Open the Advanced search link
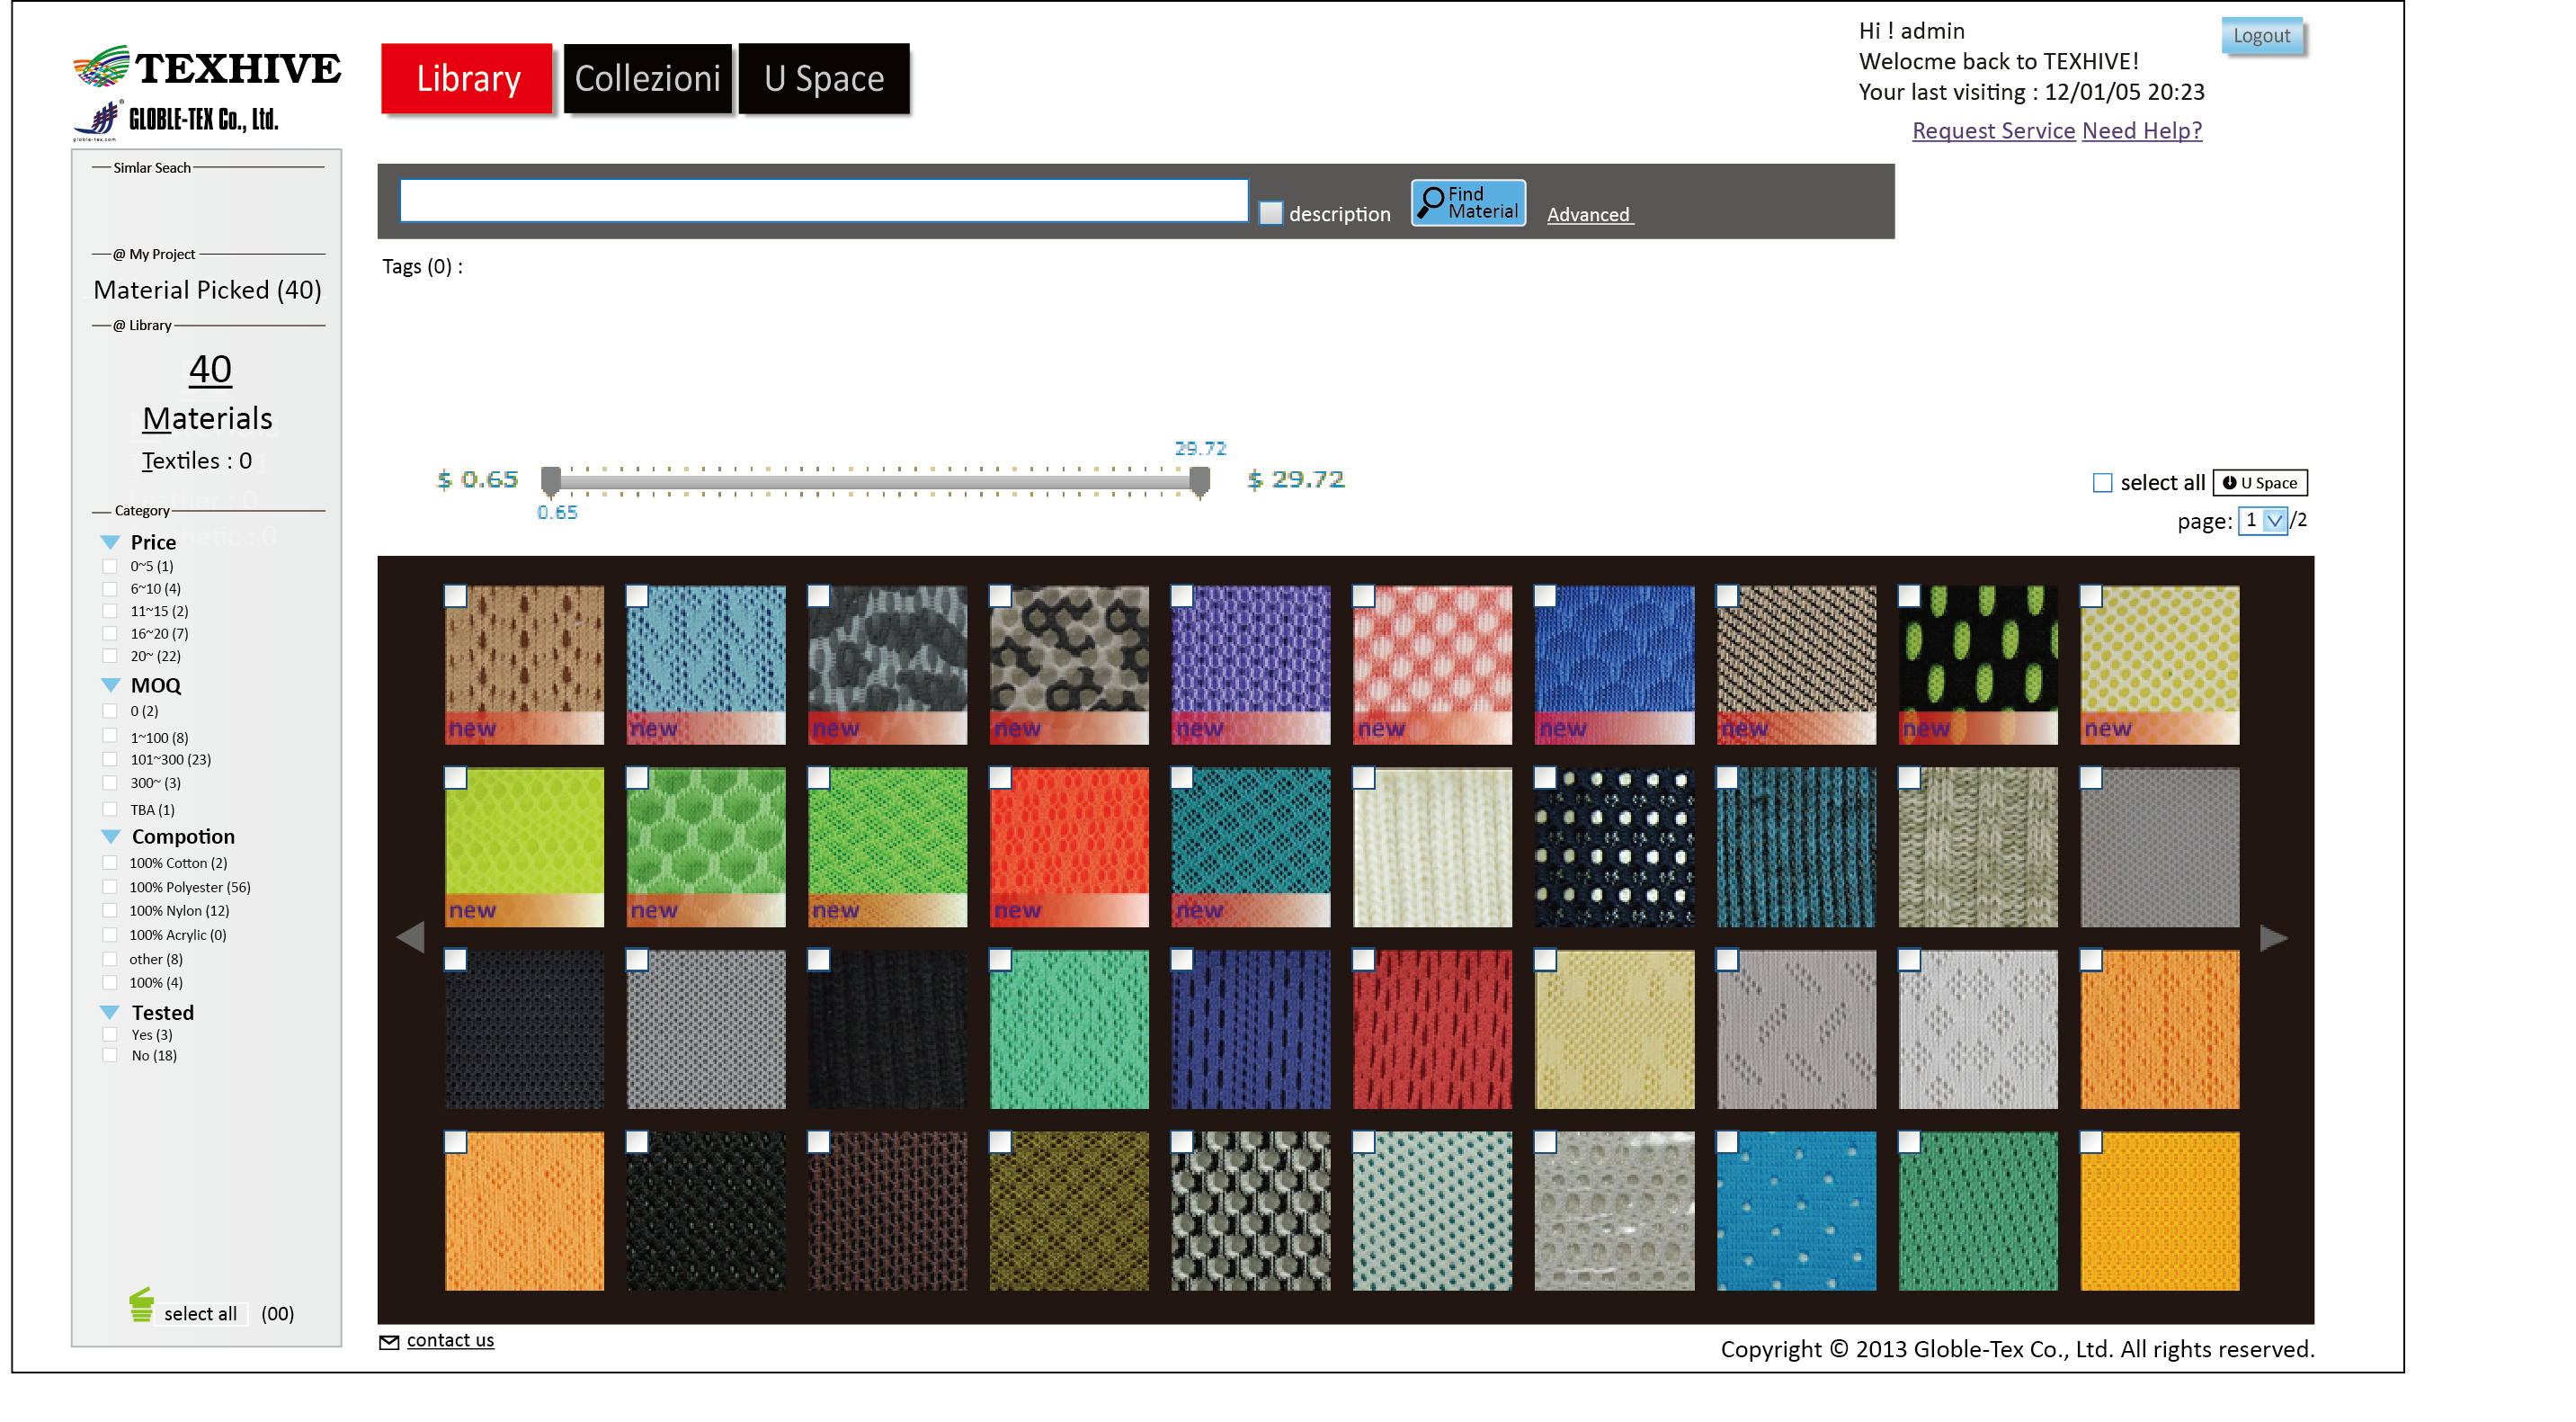Viewport: 2576px width, 1422px height. tap(1588, 214)
